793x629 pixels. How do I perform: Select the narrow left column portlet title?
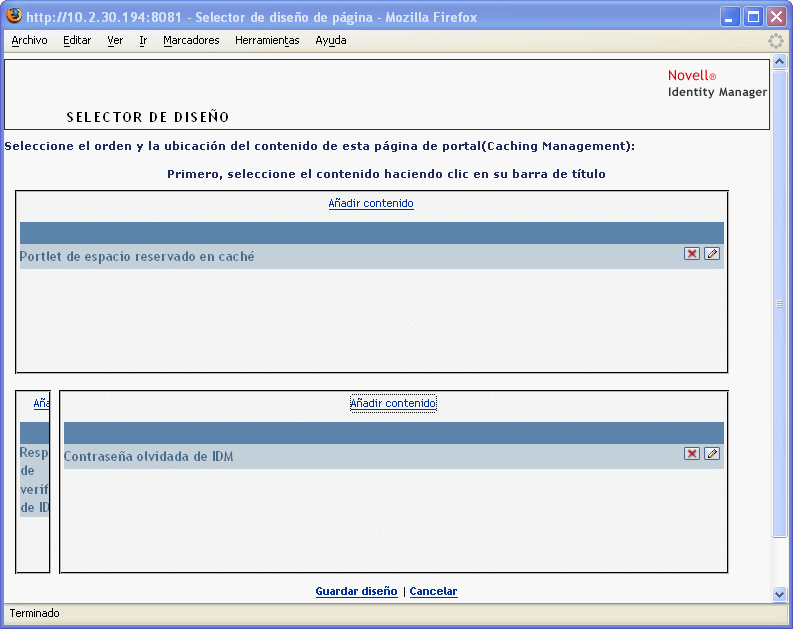point(34,480)
